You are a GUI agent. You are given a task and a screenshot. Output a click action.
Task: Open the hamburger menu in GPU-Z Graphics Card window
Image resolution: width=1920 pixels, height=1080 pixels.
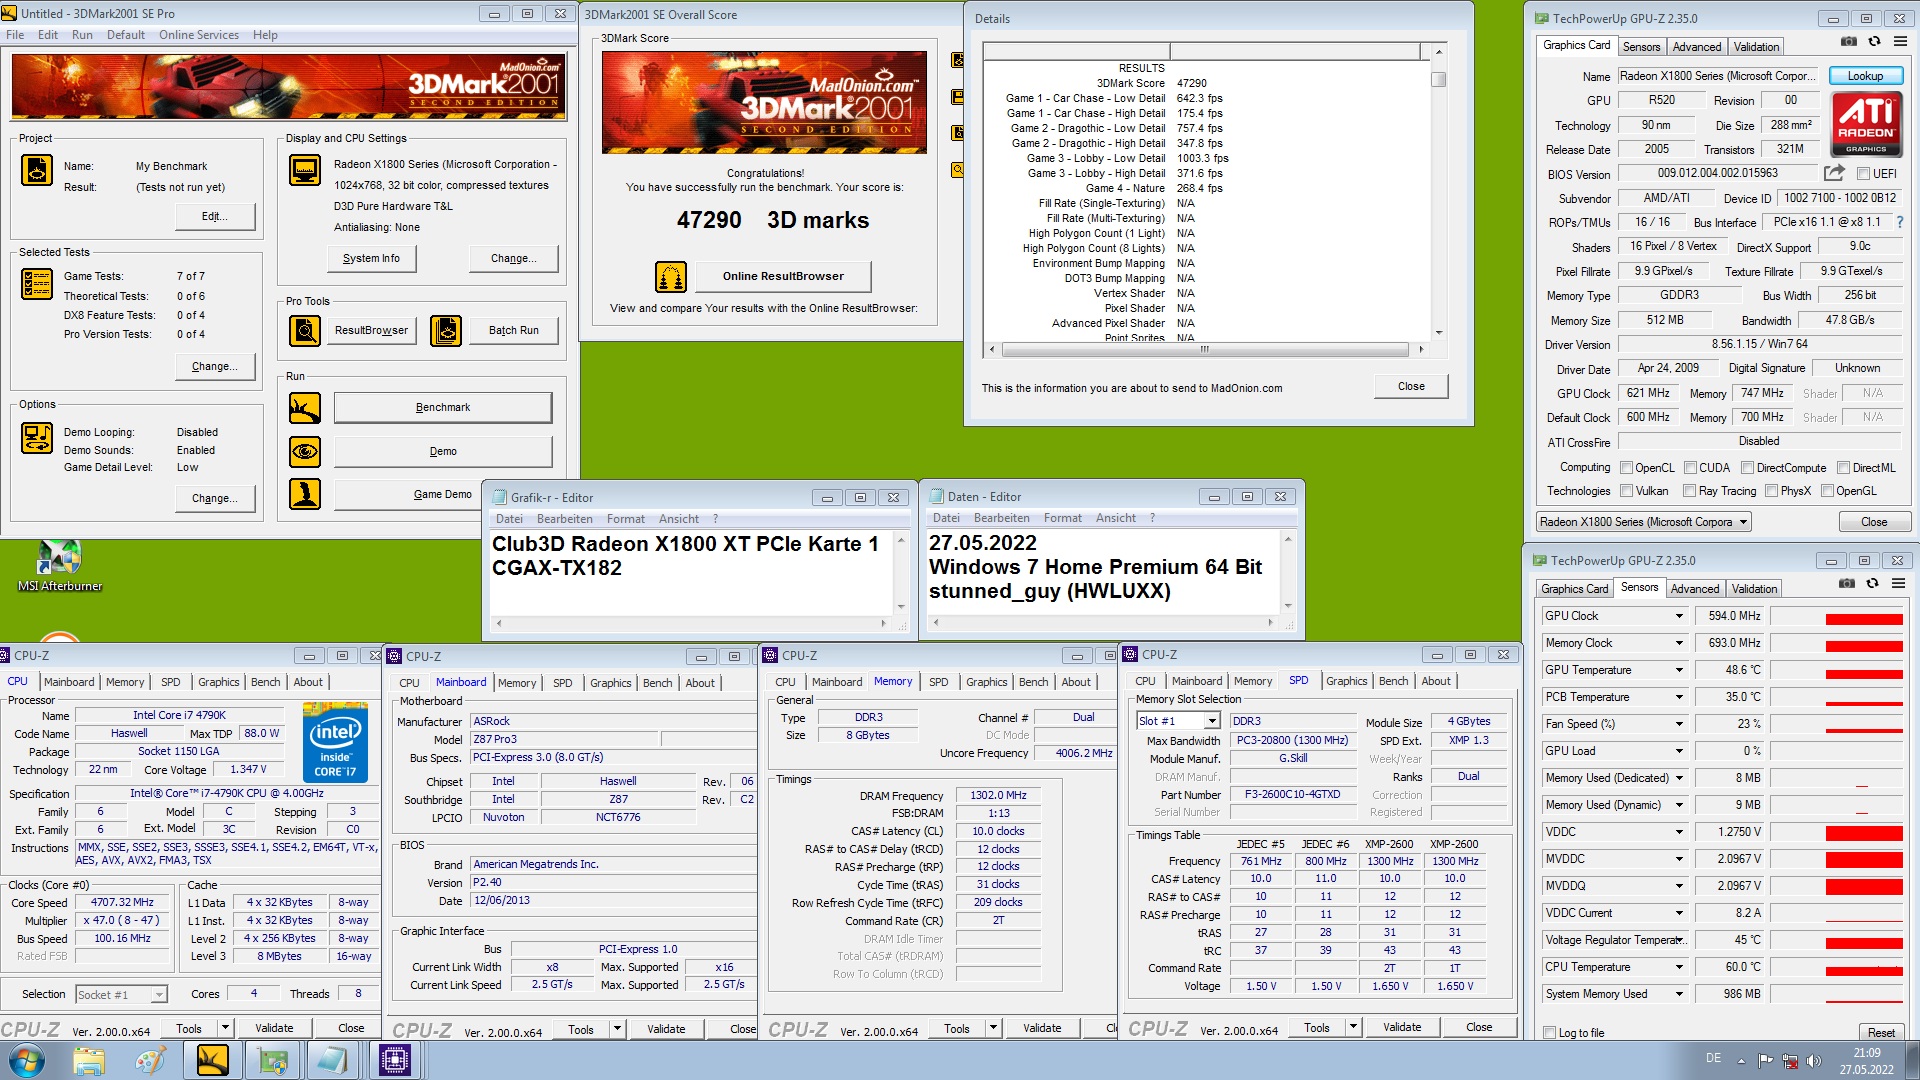pyautogui.click(x=1900, y=42)
